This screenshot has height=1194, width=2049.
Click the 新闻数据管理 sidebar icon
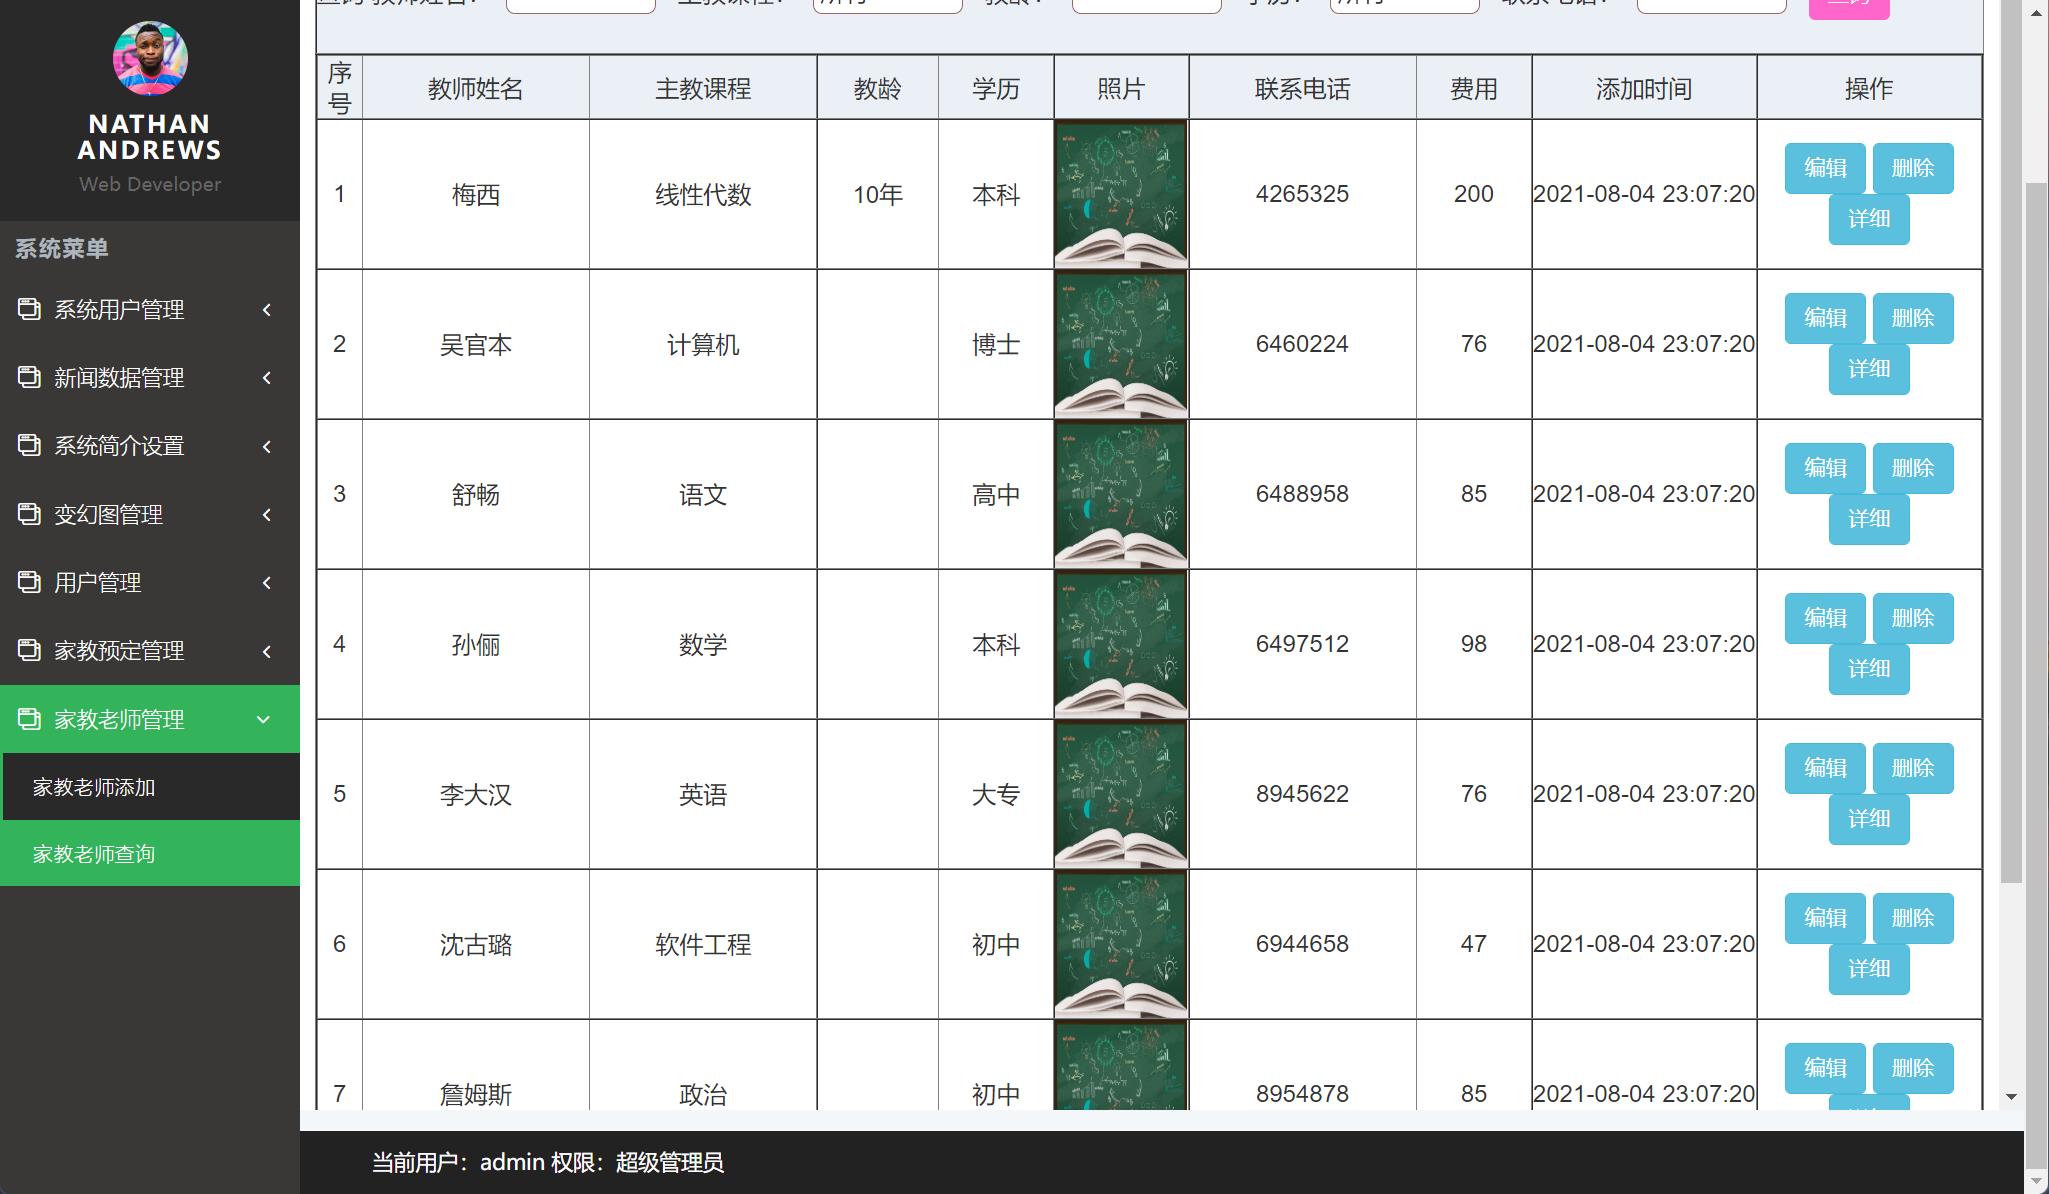point(29,378)
